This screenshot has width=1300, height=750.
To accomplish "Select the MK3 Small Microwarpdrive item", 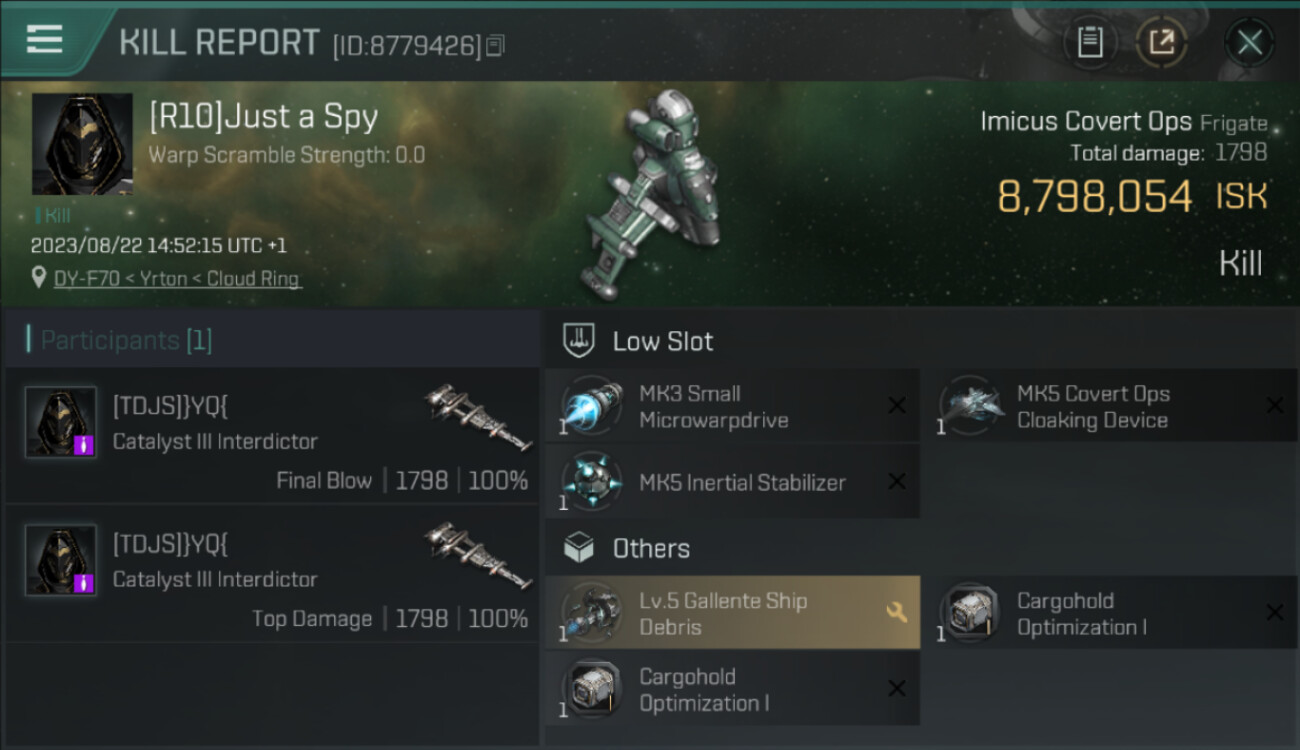I will [732, 406].
